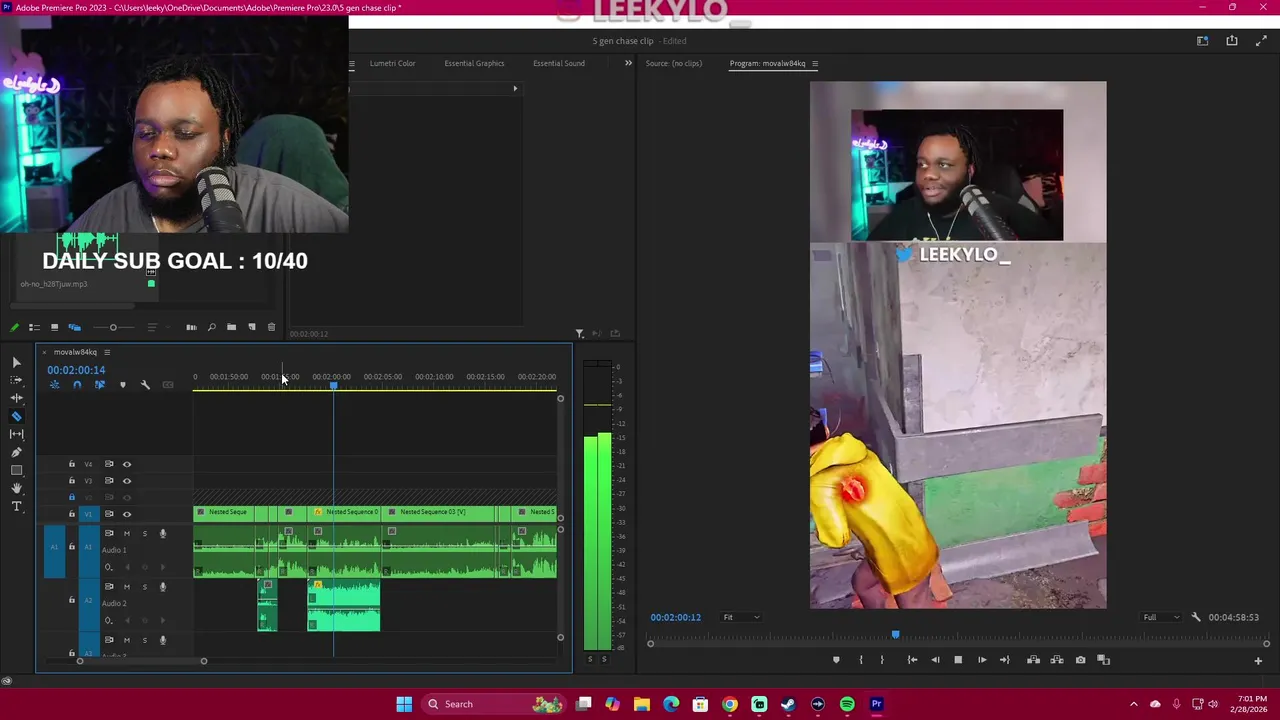Select the Slip tool

click(x=16, y=434)
